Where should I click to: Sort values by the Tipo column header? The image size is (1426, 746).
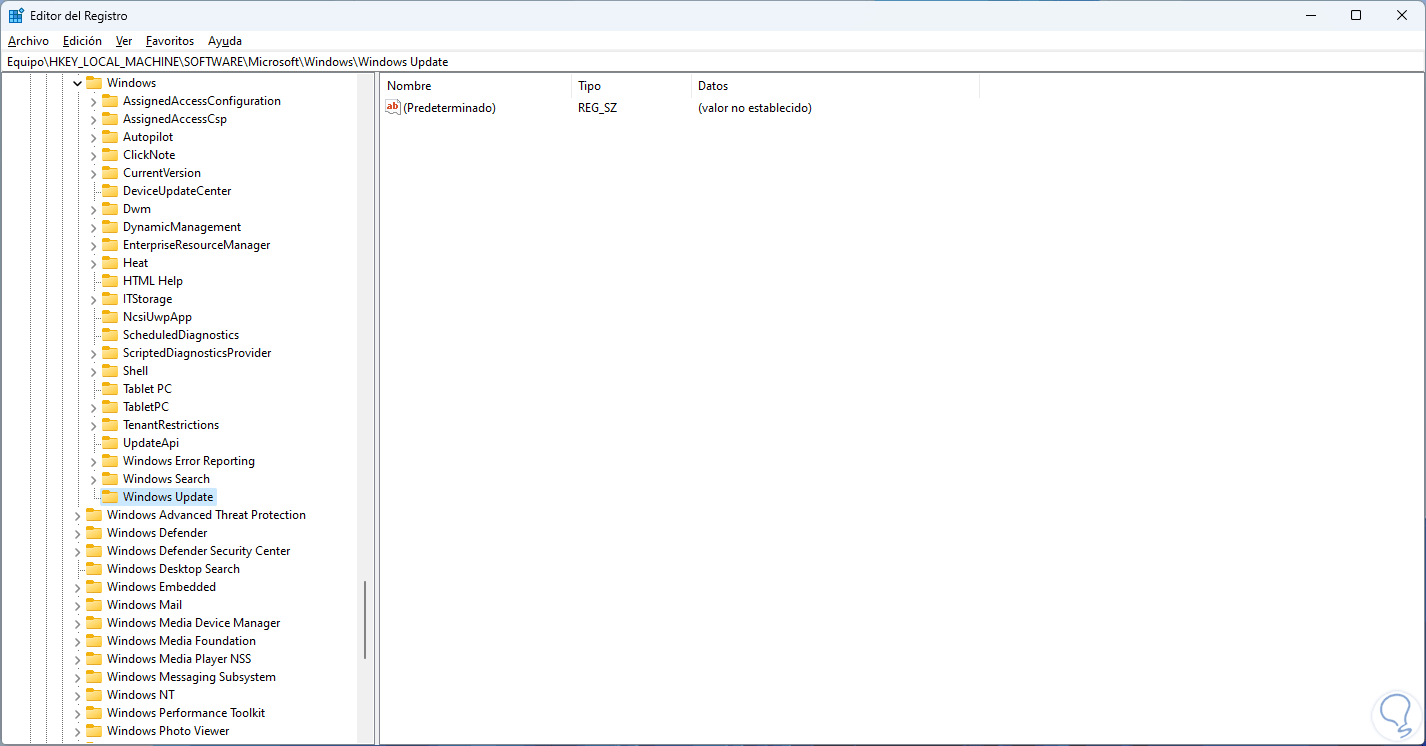click(x=631, y=86)
